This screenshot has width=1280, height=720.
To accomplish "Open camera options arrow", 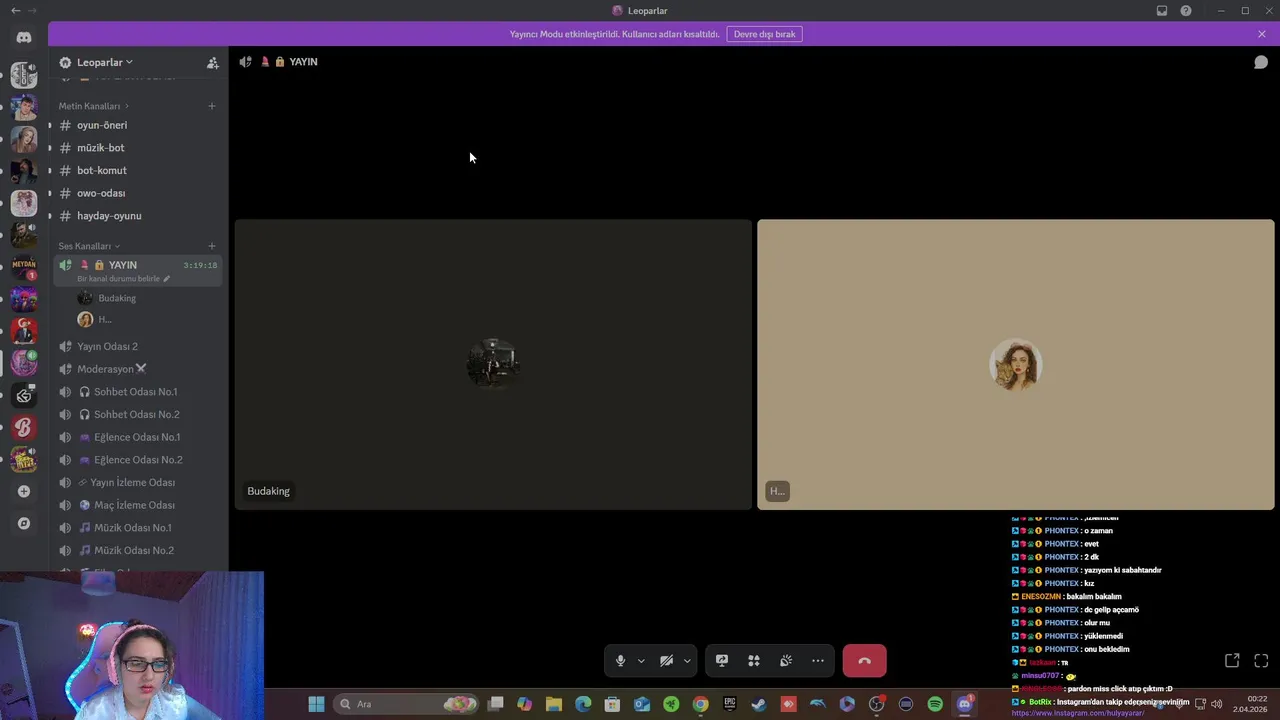I will tap(687, 661).
